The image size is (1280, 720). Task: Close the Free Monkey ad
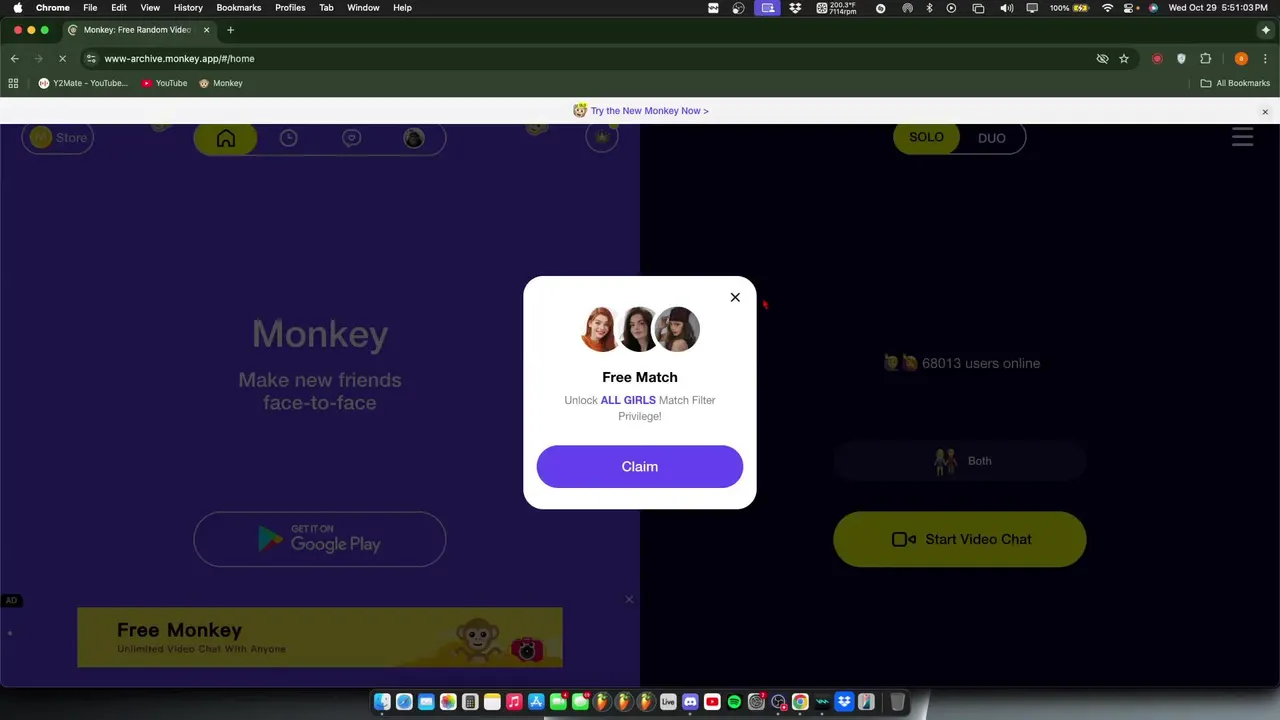point(629,599)
